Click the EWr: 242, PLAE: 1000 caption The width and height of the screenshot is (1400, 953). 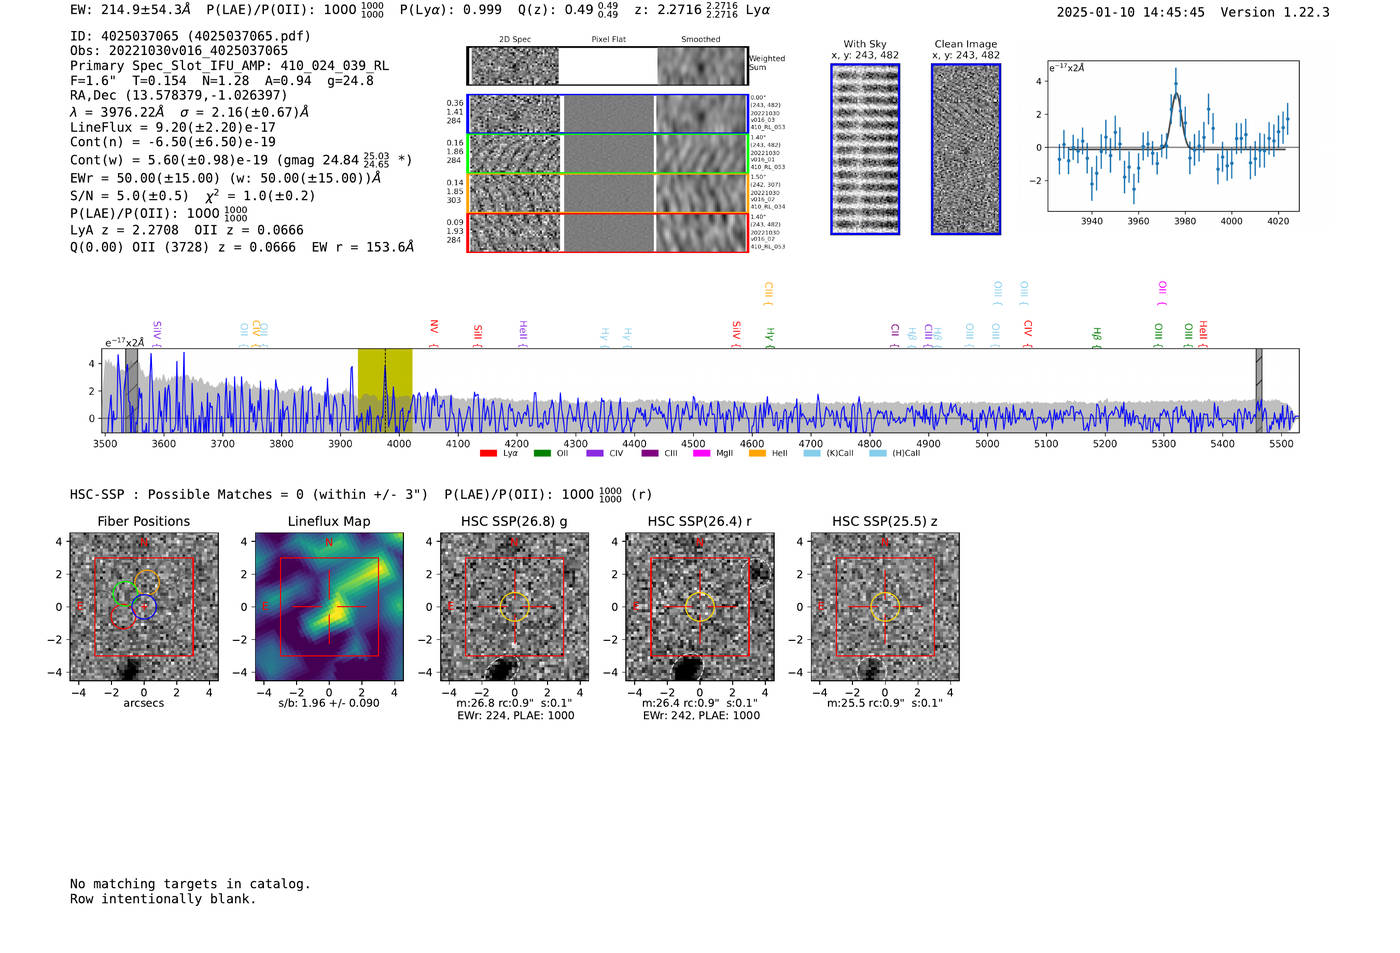point(701,715)
